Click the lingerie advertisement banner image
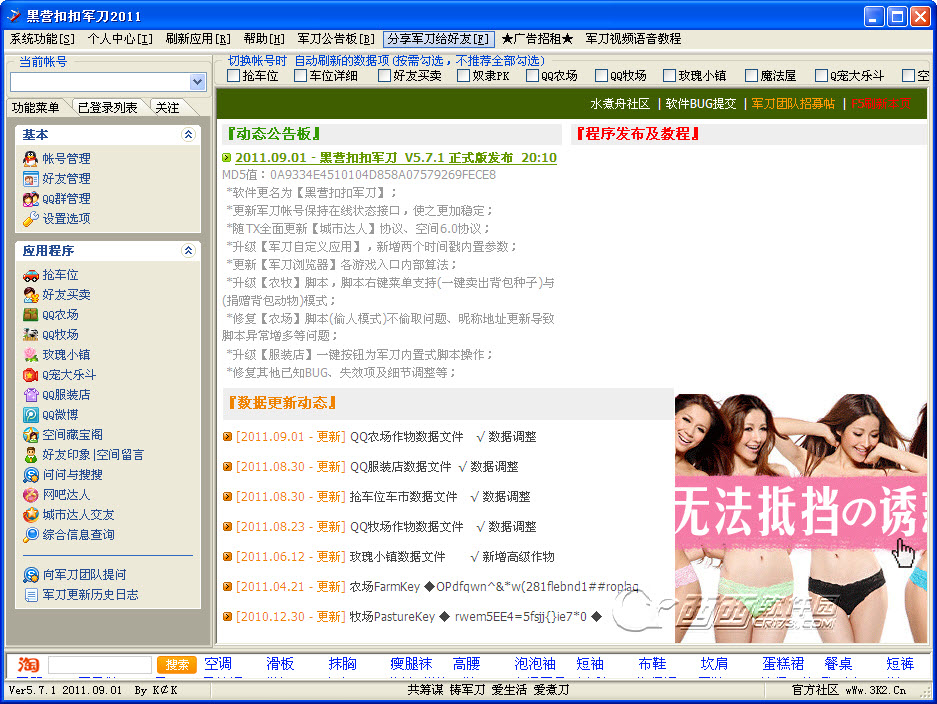 800,517
